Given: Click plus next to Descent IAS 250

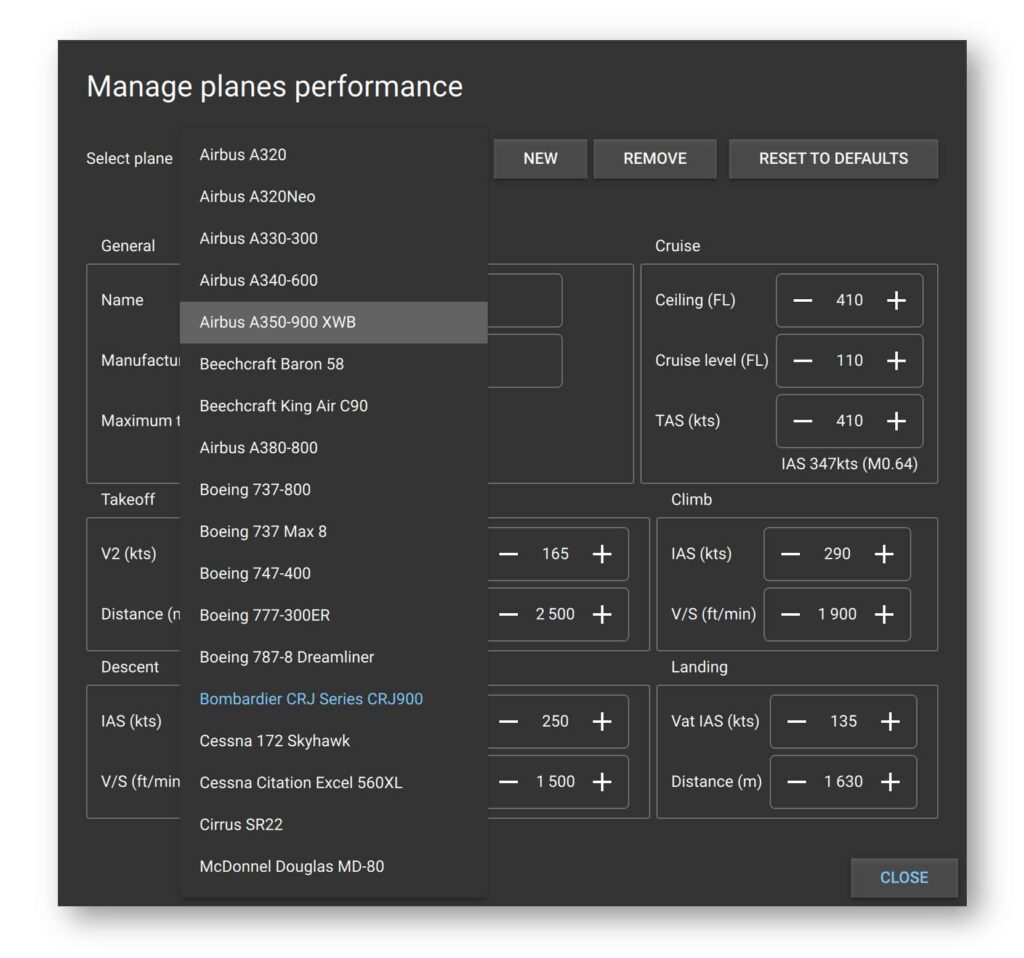Looking at the screenshot, I should pyautogui.click(x=601, y=721).
